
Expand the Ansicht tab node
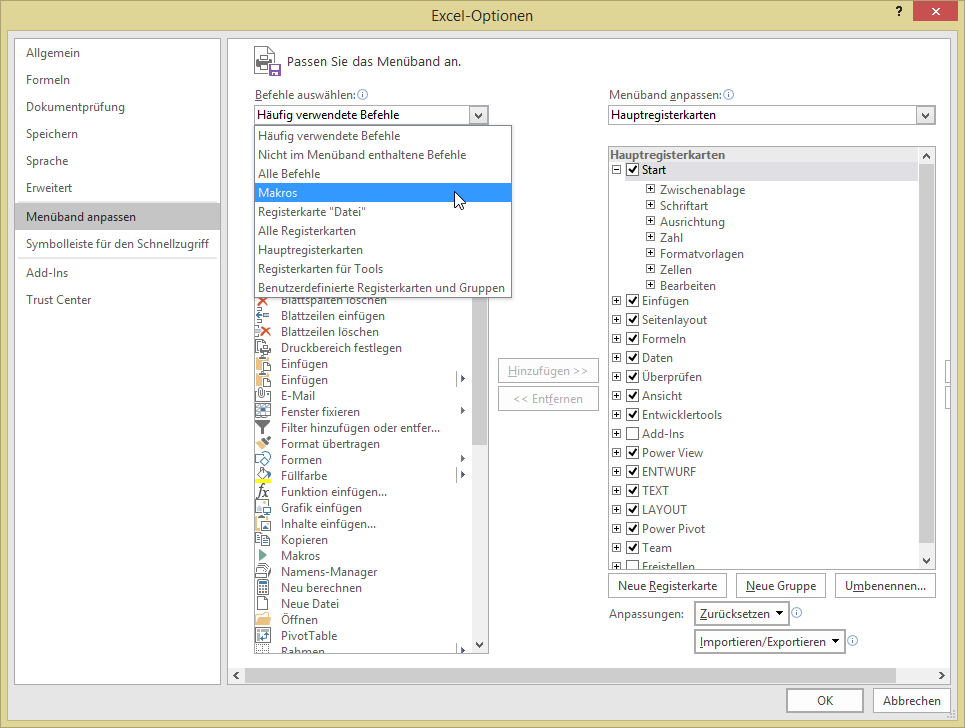616,396
